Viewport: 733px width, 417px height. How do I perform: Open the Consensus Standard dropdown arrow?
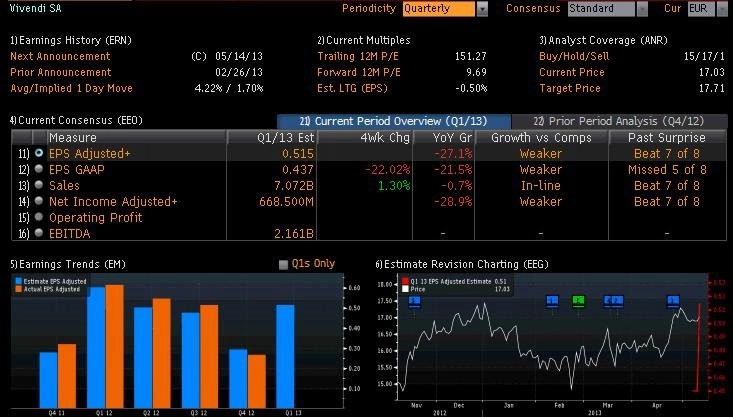[642, 9]
